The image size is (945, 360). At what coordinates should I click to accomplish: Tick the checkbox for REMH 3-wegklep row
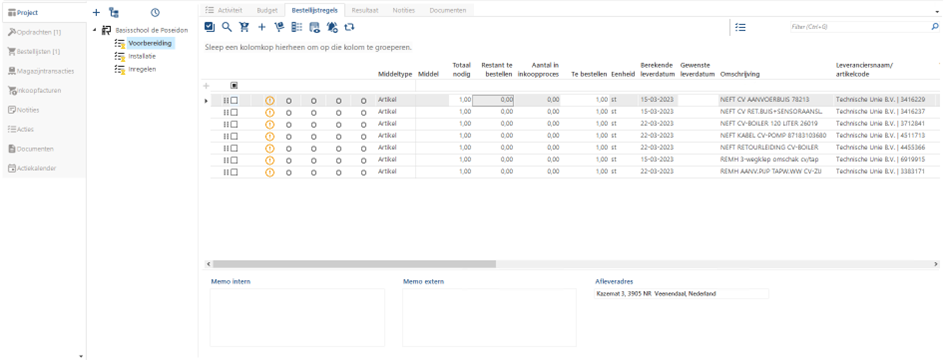click(x=234, y=160)
